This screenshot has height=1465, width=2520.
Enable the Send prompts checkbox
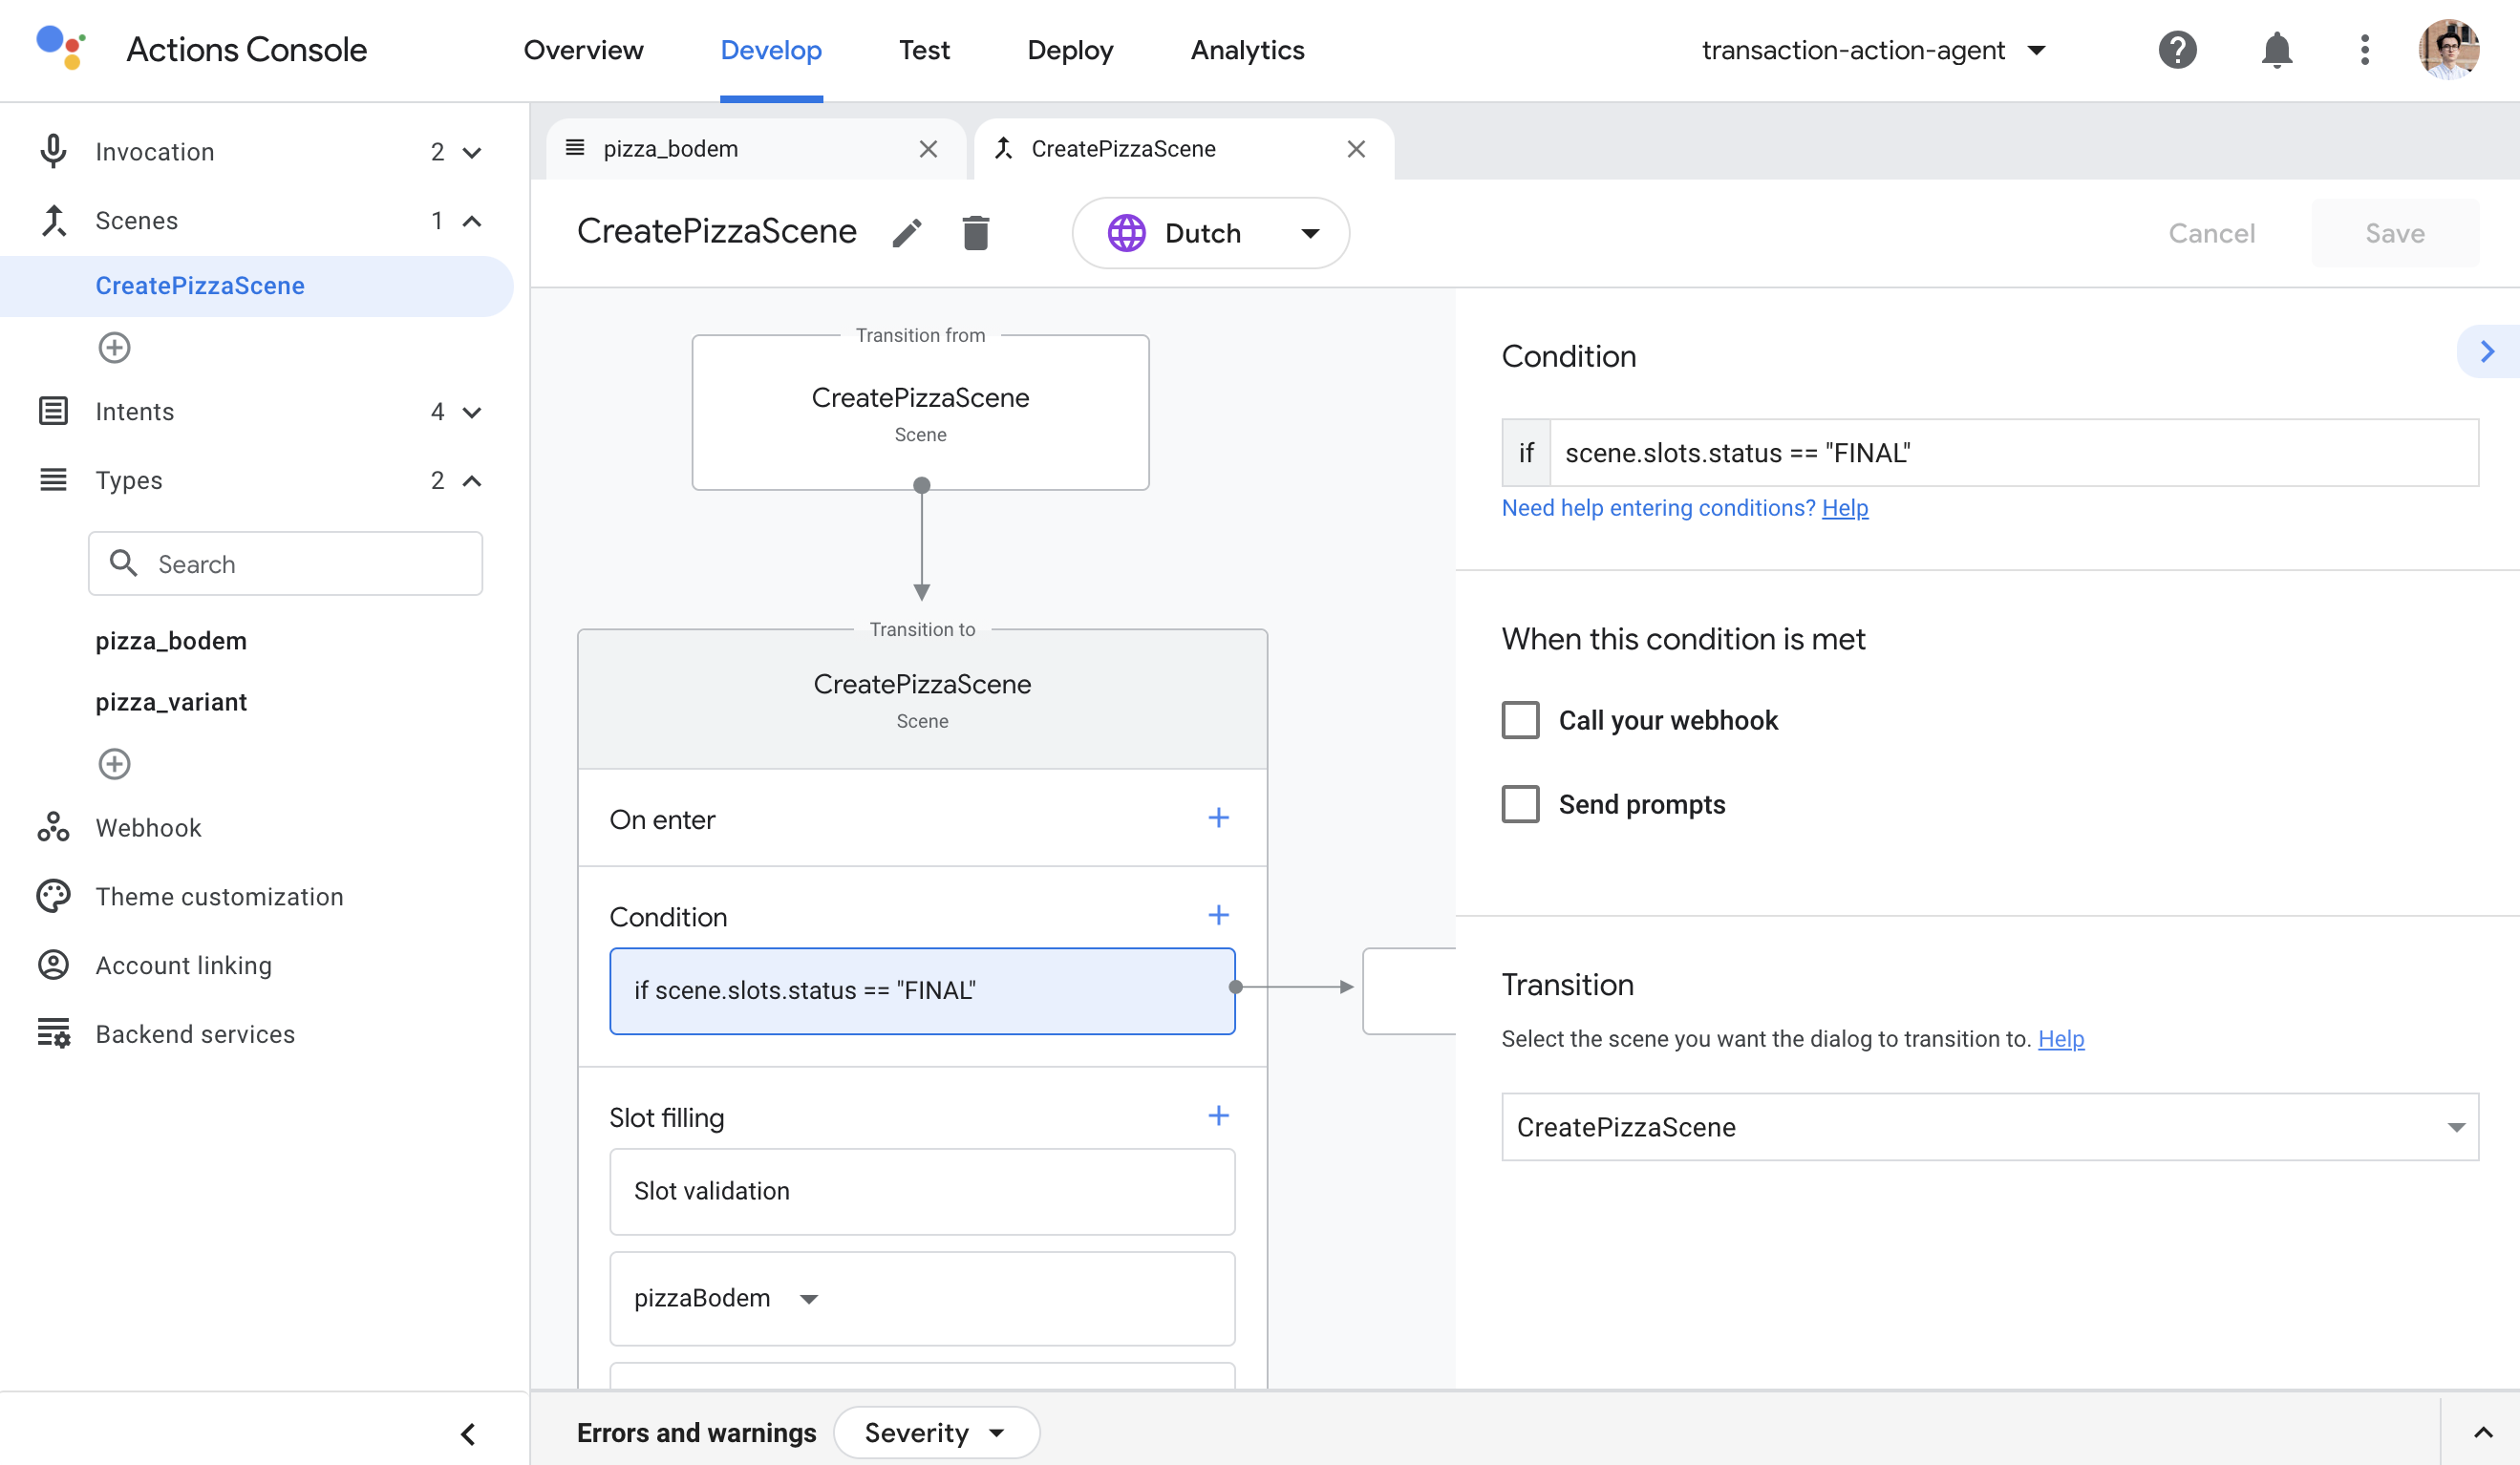[x=1519, y=804]
